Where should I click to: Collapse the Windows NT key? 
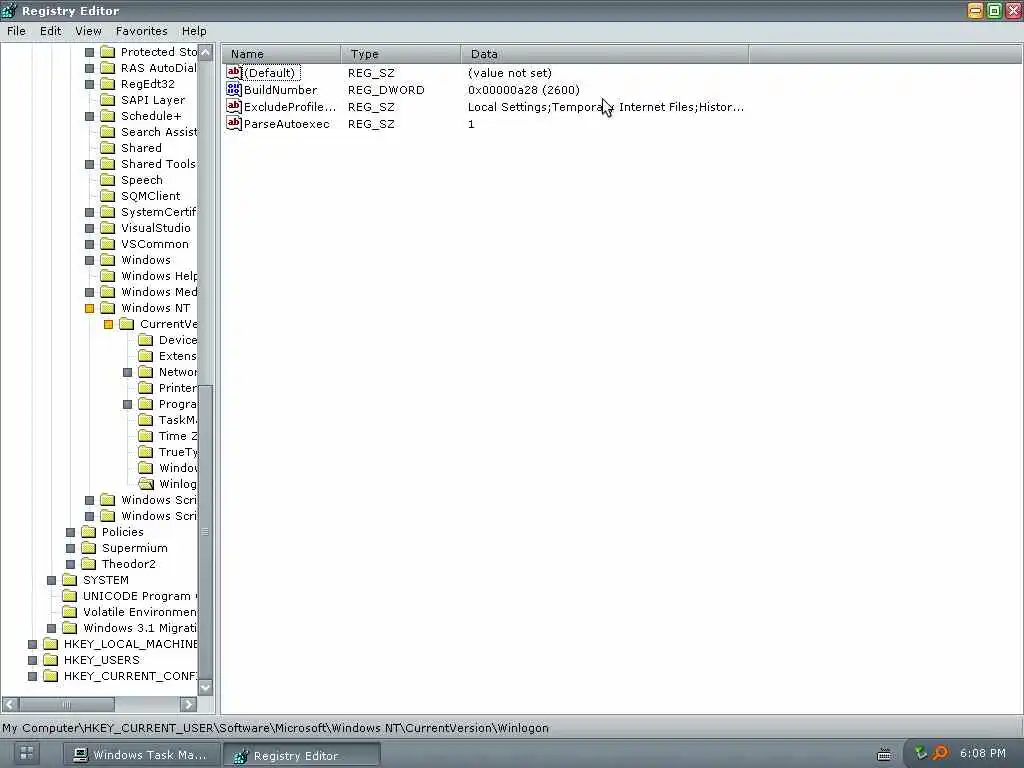[x=89, y=308]
